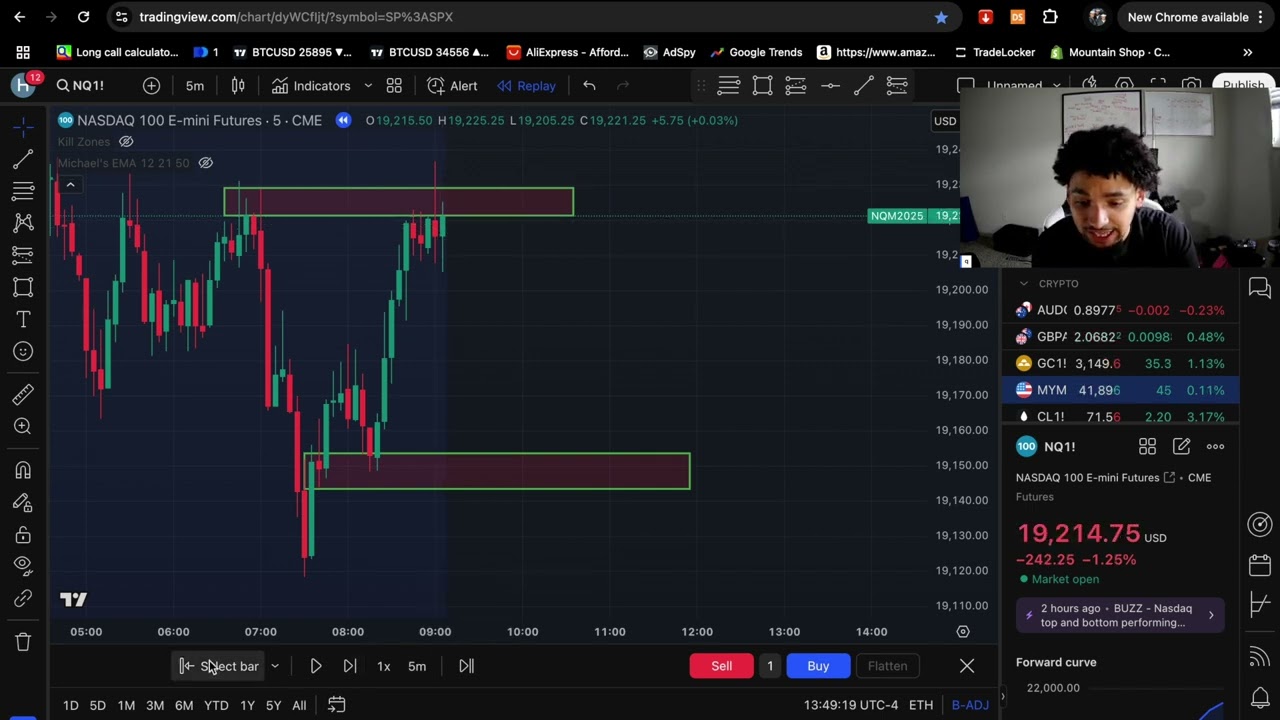The image size is (1280, 720).
Task: Select the ruler measure tool
Action: click(23, 394)
